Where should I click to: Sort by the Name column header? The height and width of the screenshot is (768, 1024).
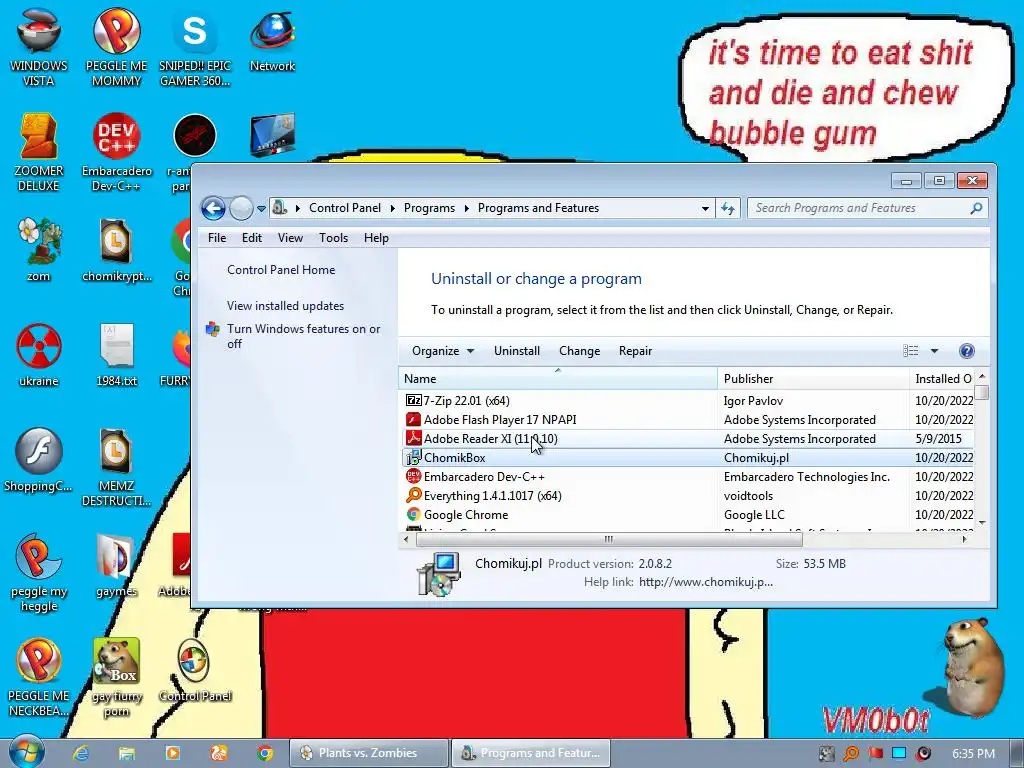tap(558, 379)
